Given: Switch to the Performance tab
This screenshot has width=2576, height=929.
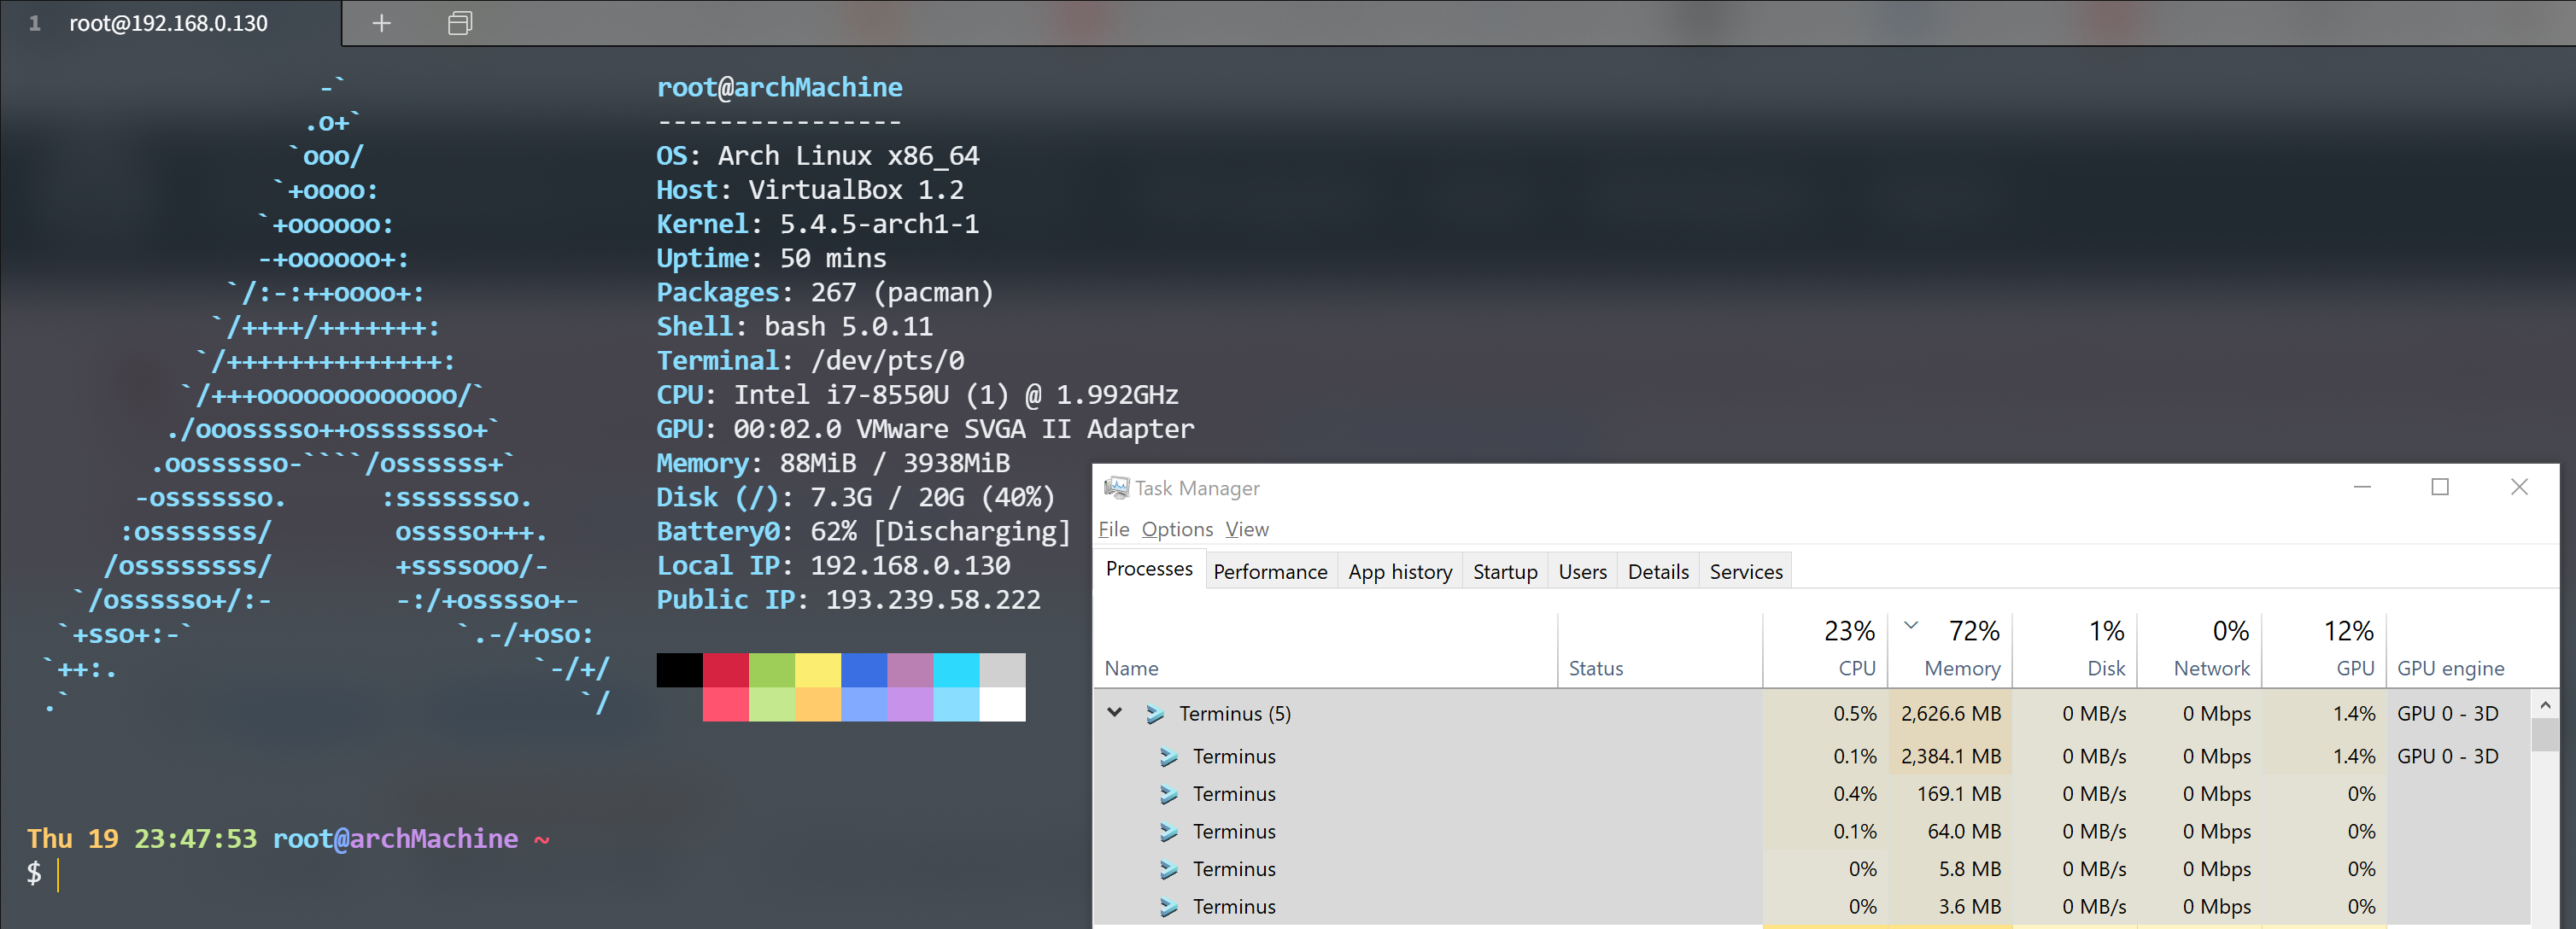Looking at the screenshot, I should pyautogui.click(x=1270, y=570).
